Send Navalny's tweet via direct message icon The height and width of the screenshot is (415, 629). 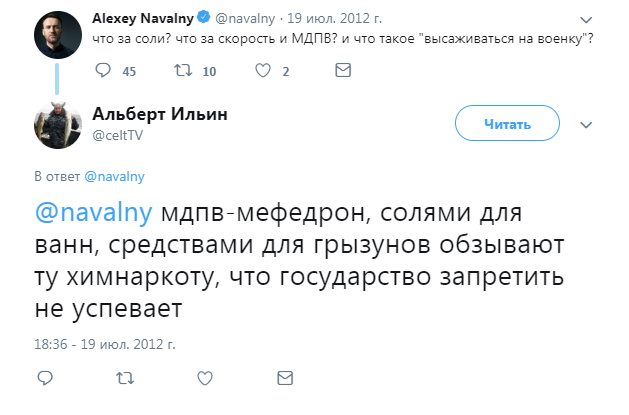point(343,71)
